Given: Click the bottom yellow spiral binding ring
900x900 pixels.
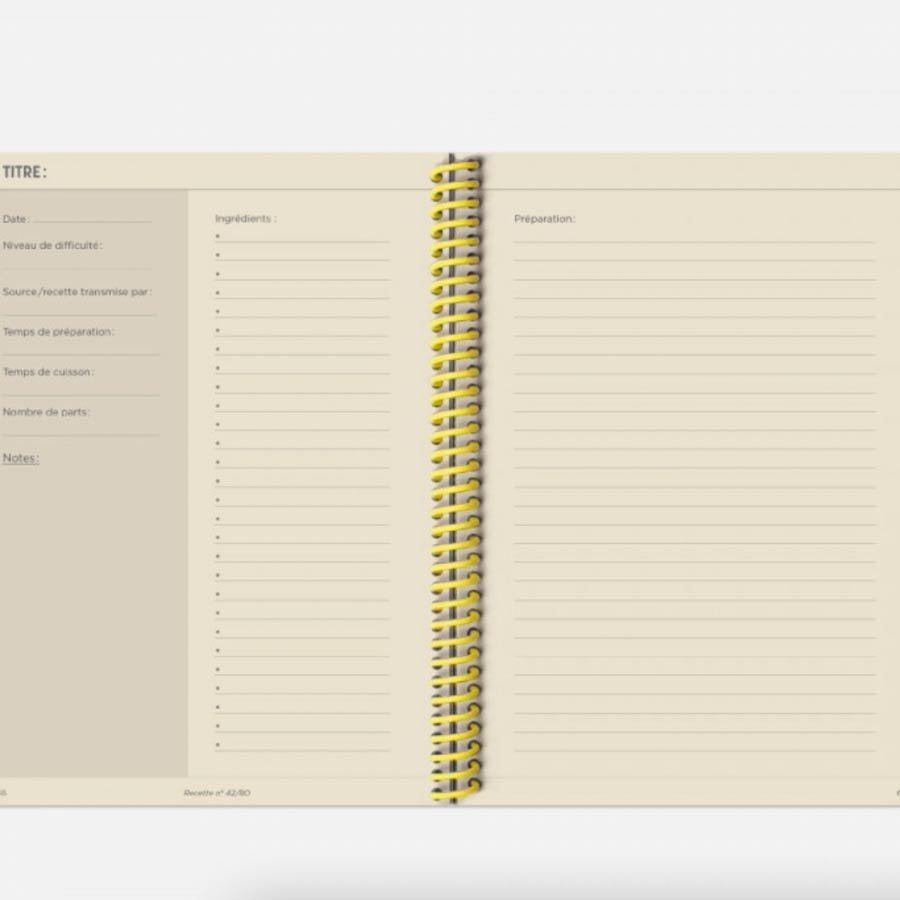Looking at the screenshot, I should 456,792.
